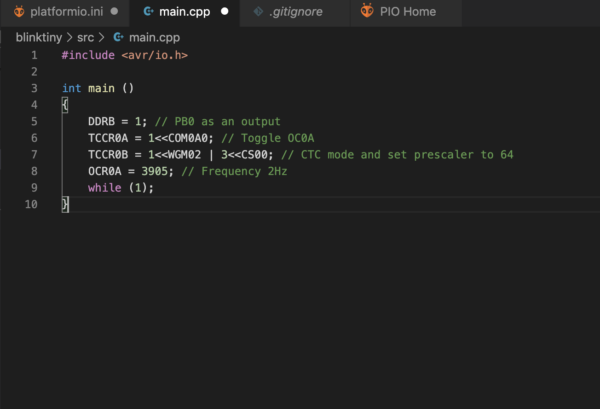Click the unsaved dot on platformio.ini tab
This screenshot has height=409, width=600.
tap(114, 11)
